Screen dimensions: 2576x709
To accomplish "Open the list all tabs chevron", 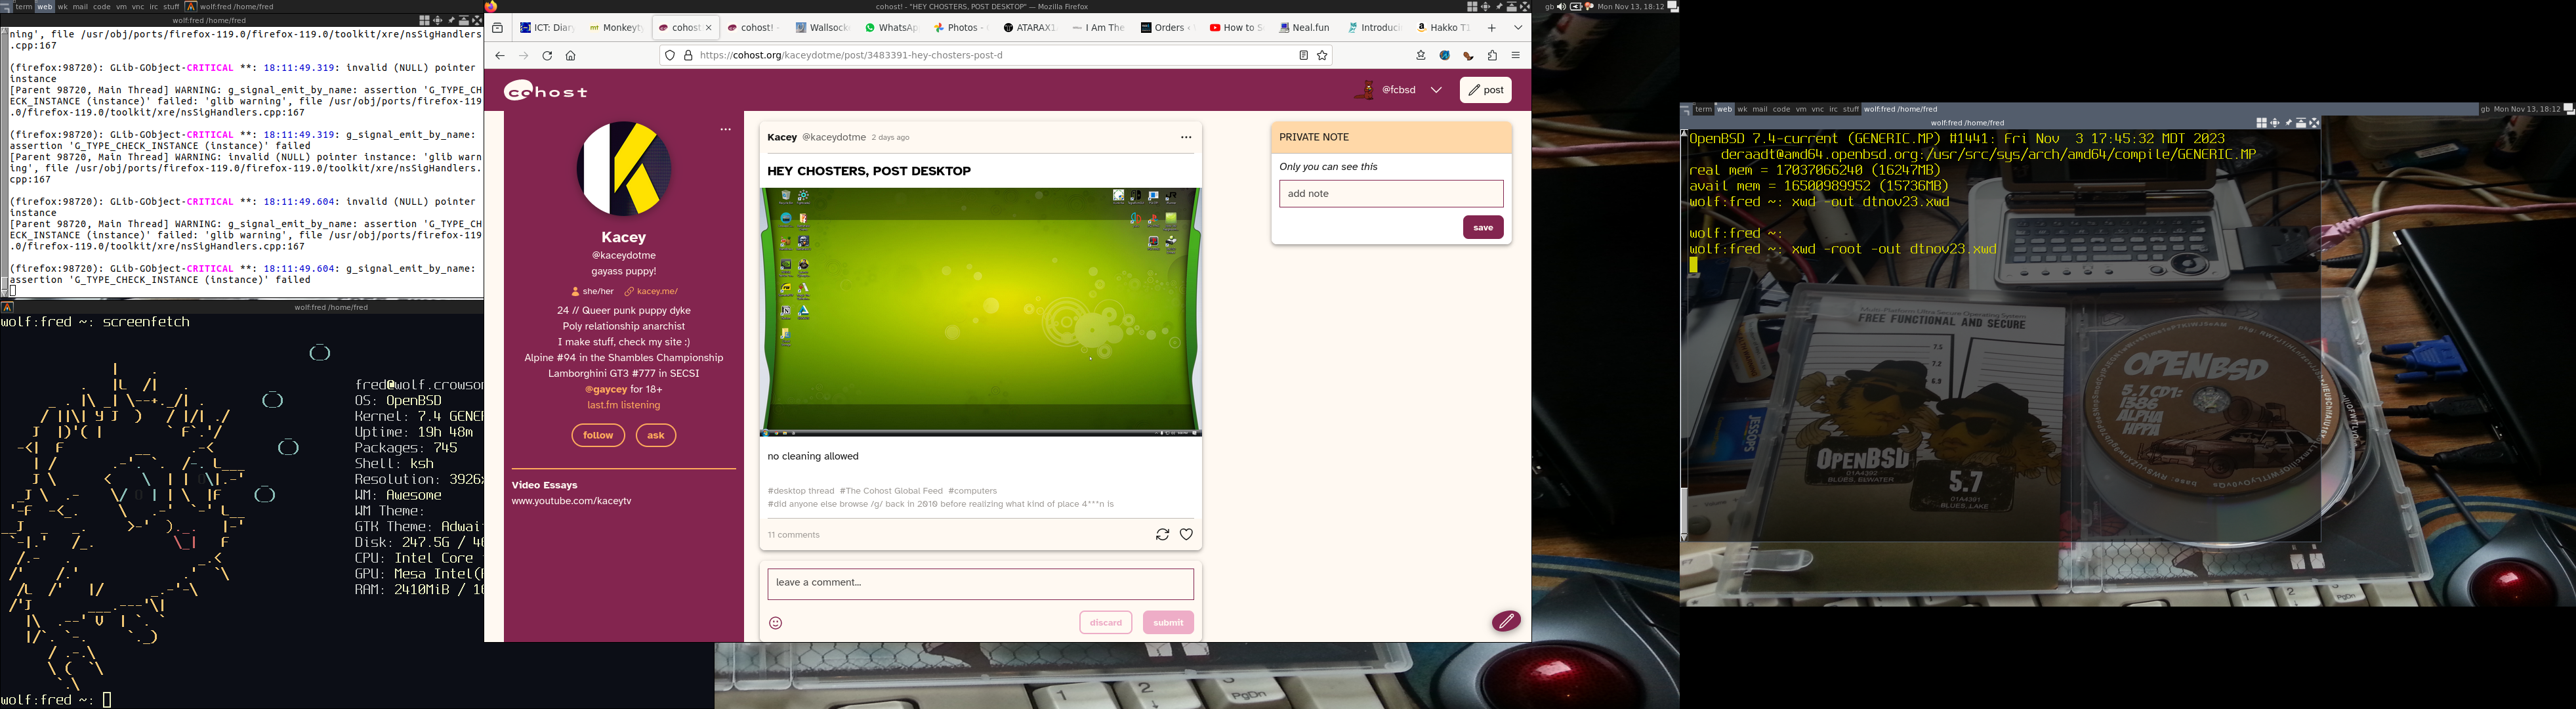I will tap(1517, 28).
